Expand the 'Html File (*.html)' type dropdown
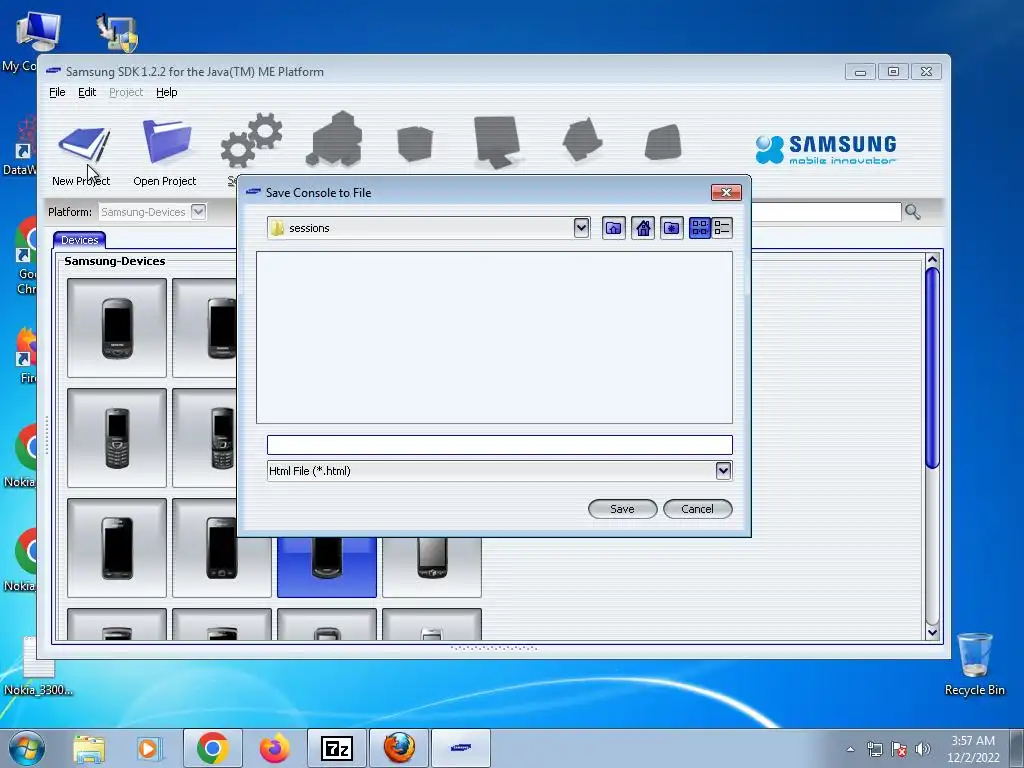 tap(723, 471)
